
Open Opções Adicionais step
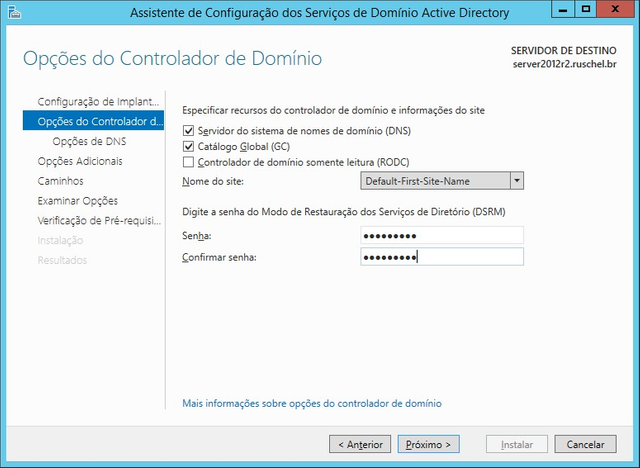pos(80,161)
